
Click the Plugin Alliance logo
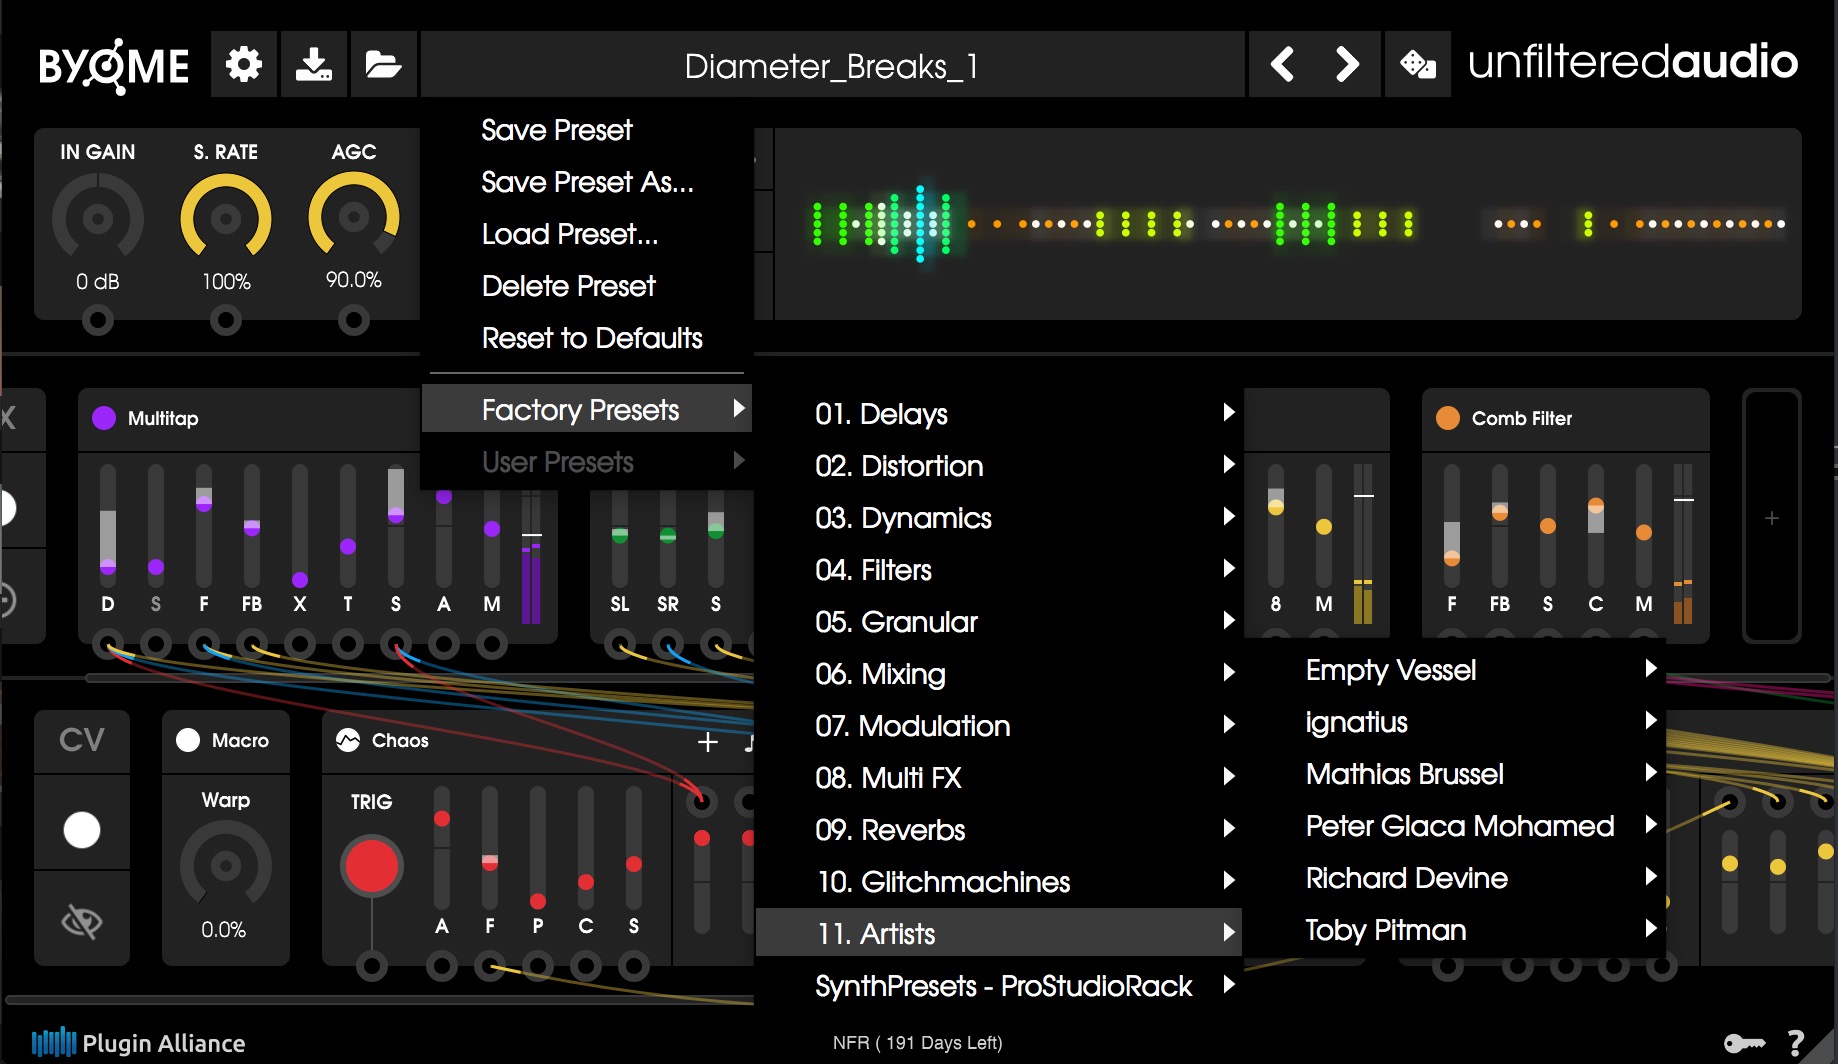[138, 1043]
